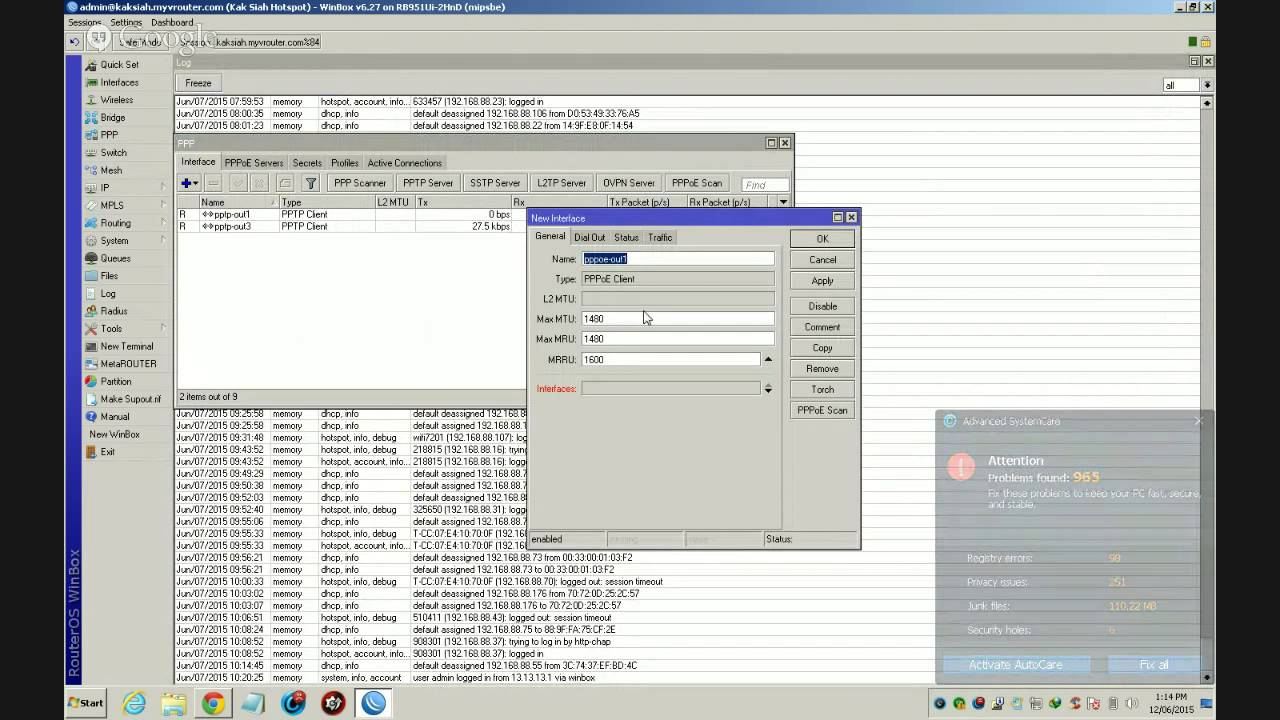Switch to the Active Connections tab
The image size is (1280, 720).
(404, 163)
